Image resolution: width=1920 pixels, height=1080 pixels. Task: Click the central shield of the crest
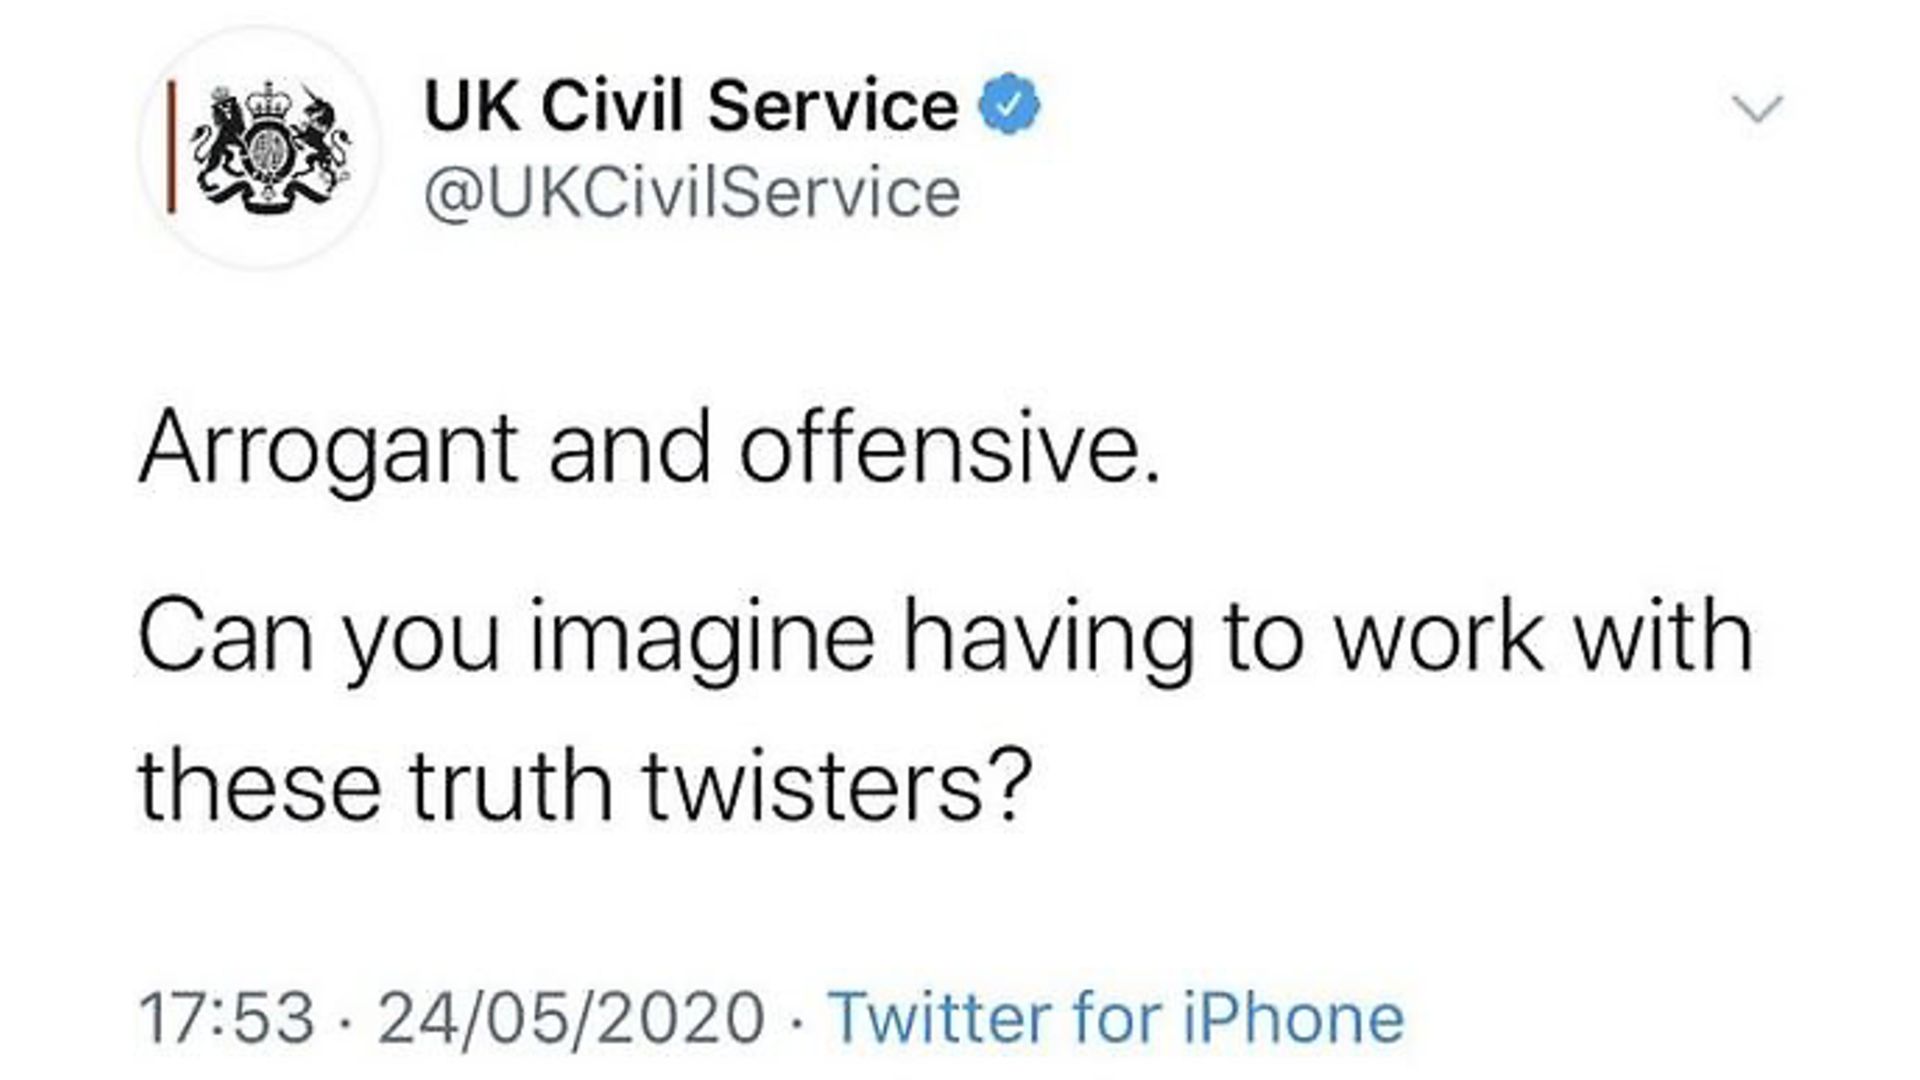coord(267,151)
